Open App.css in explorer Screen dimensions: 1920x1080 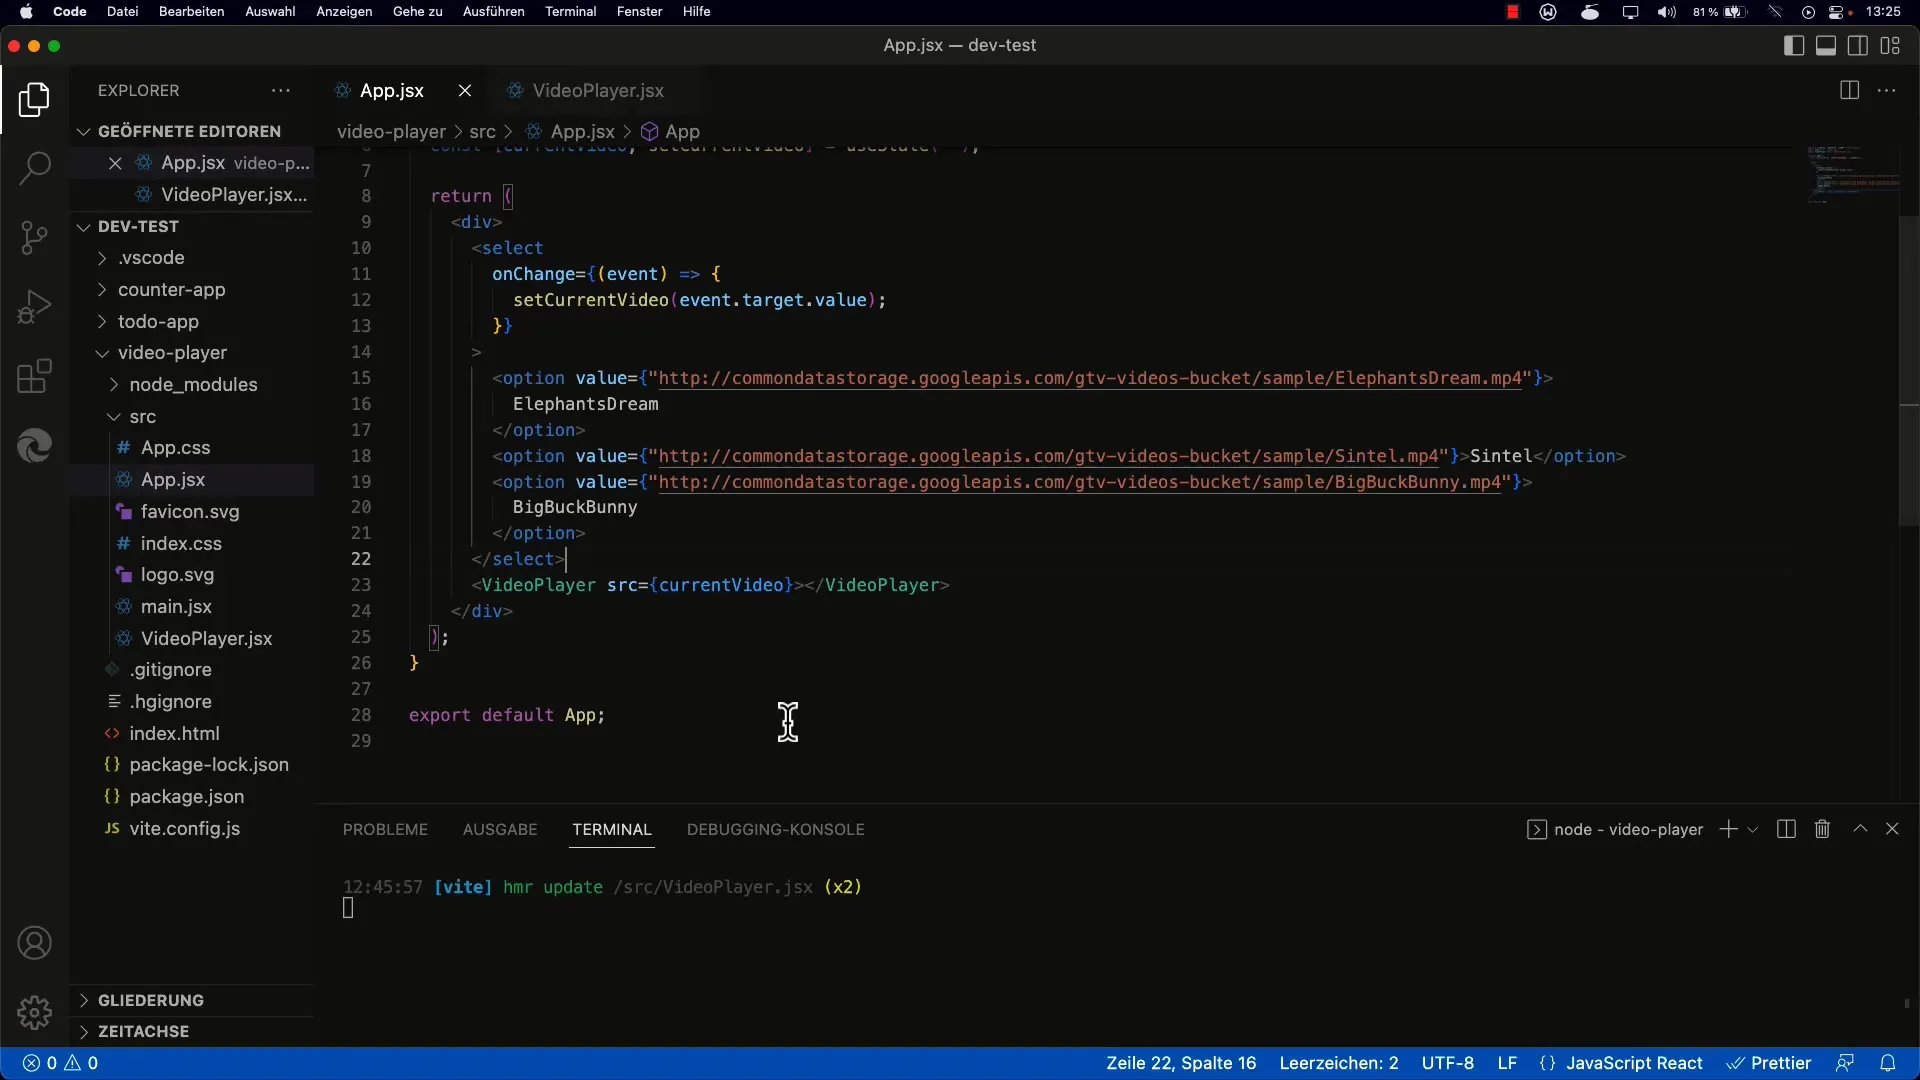click(190, 448)
